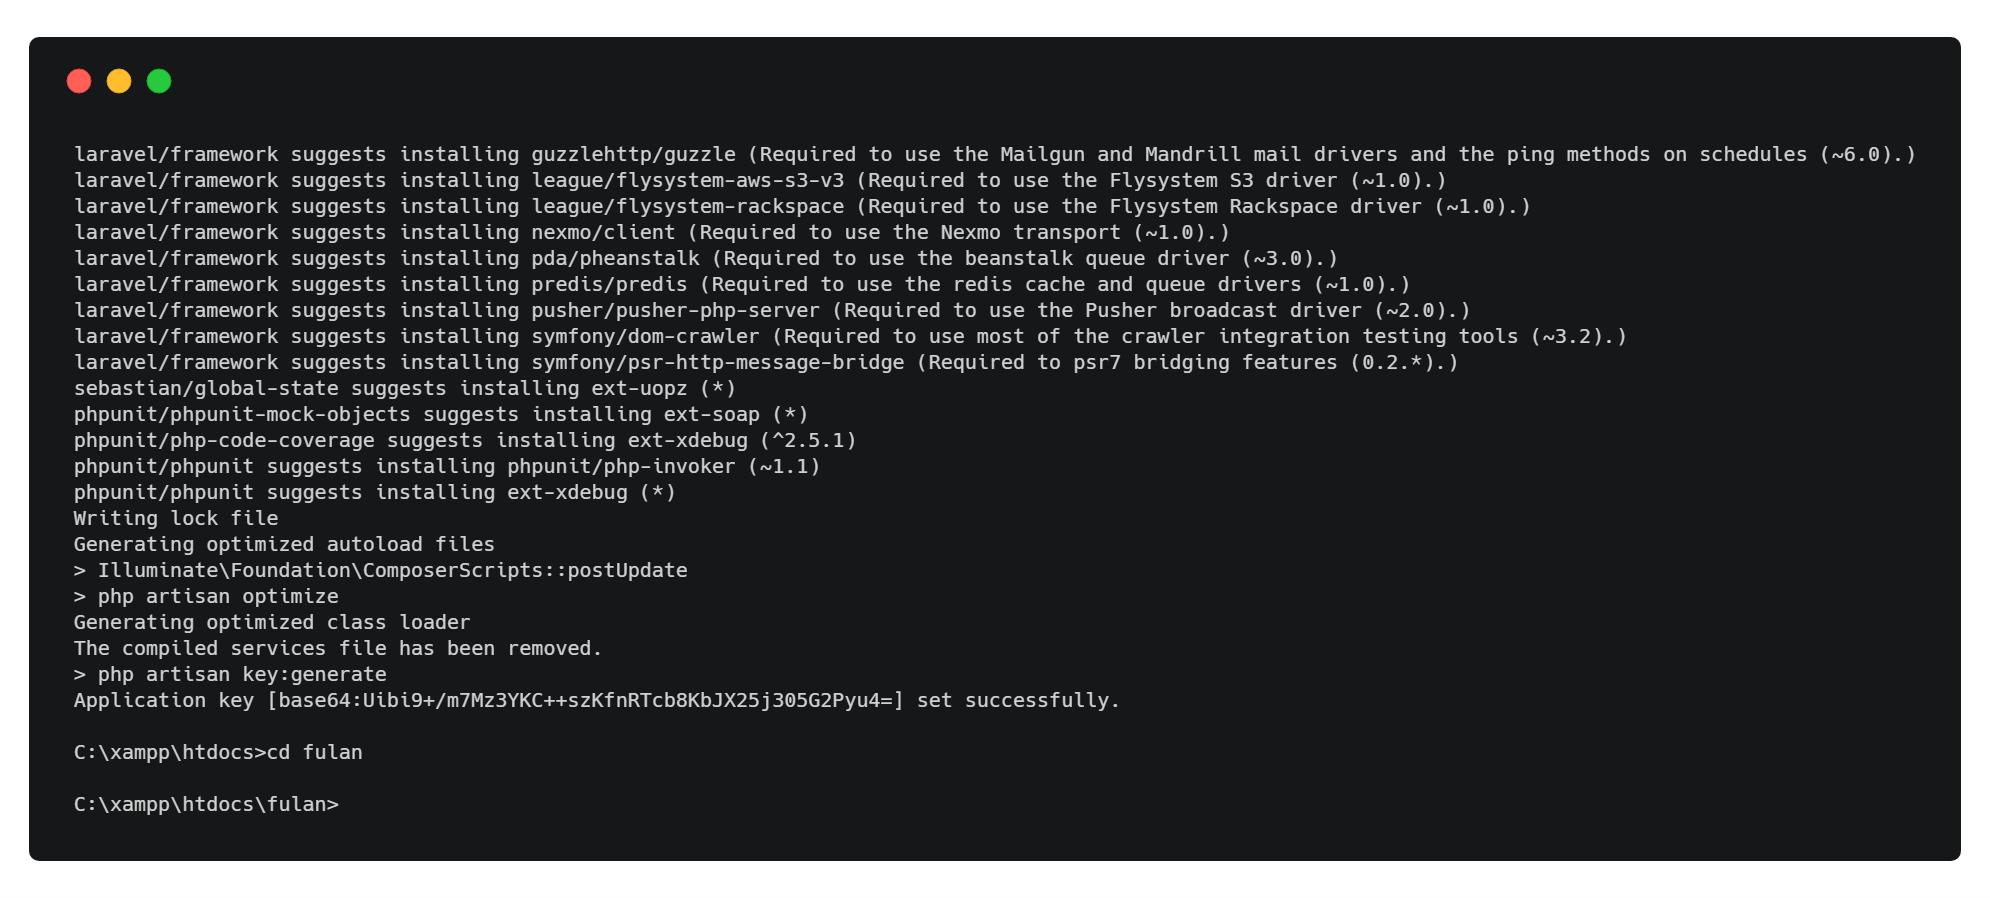Click the 'cd fulan' command line

click(x=218, y=752)
